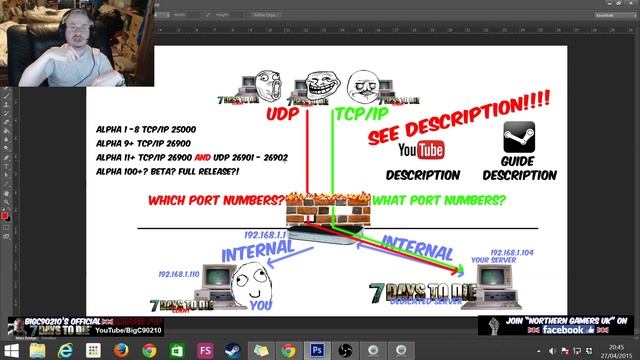
Task: Select the Brush tool in the toolbar
Action: (x=7, y=96)
